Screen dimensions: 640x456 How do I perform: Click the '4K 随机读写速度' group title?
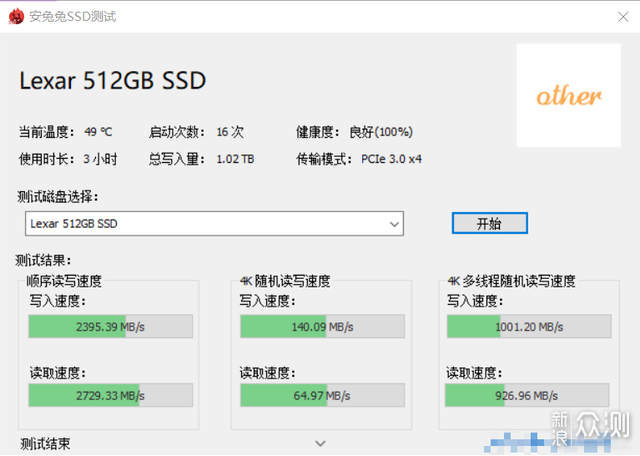click(x=285, y=281)
